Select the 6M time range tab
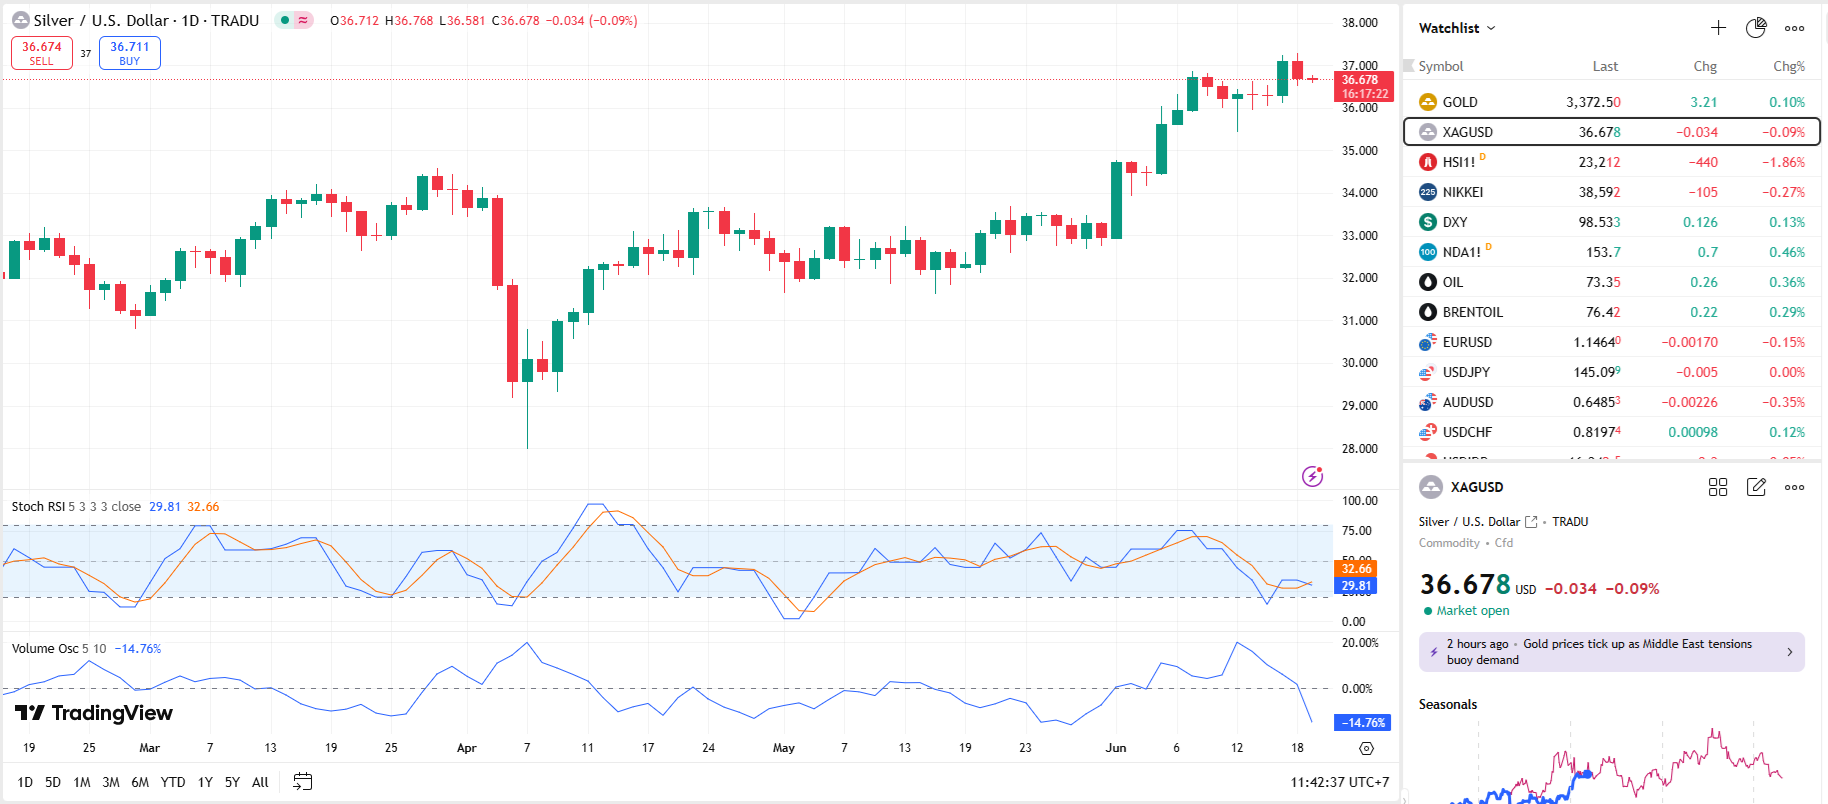The height and width of the screenshot is (804, 1828). (x=140, y=782)
